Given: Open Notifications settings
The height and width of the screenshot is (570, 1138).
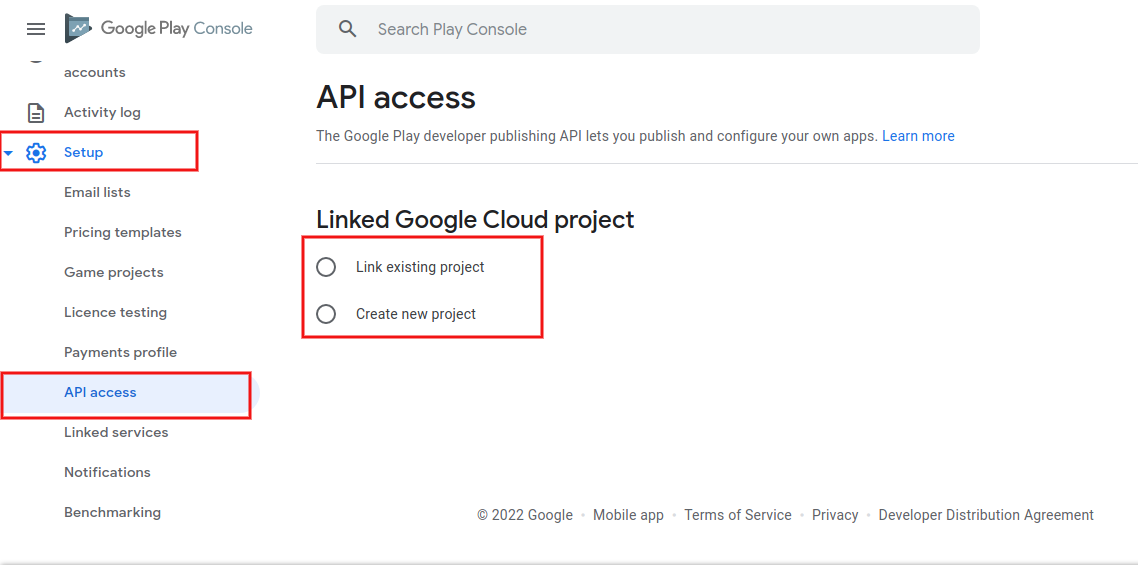Looking at the screenshot, I should (107, 472).
